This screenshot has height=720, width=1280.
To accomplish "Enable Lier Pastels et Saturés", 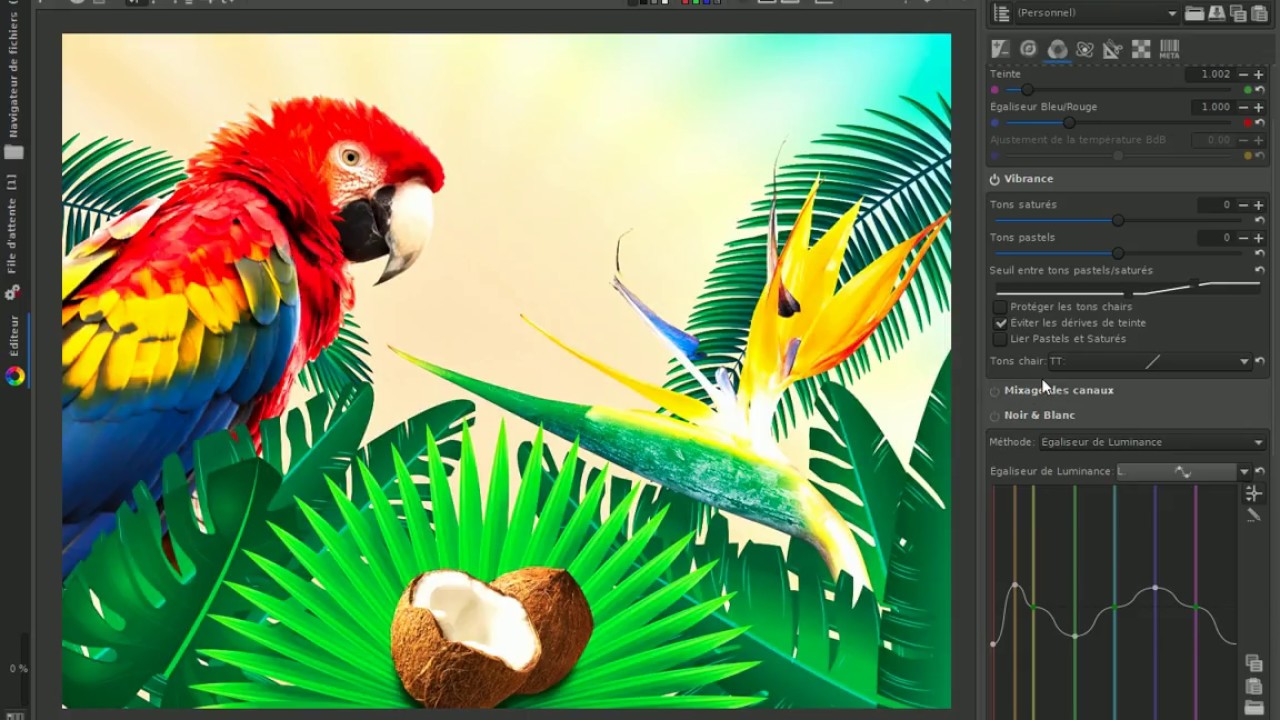I will tap(1000, 339).
